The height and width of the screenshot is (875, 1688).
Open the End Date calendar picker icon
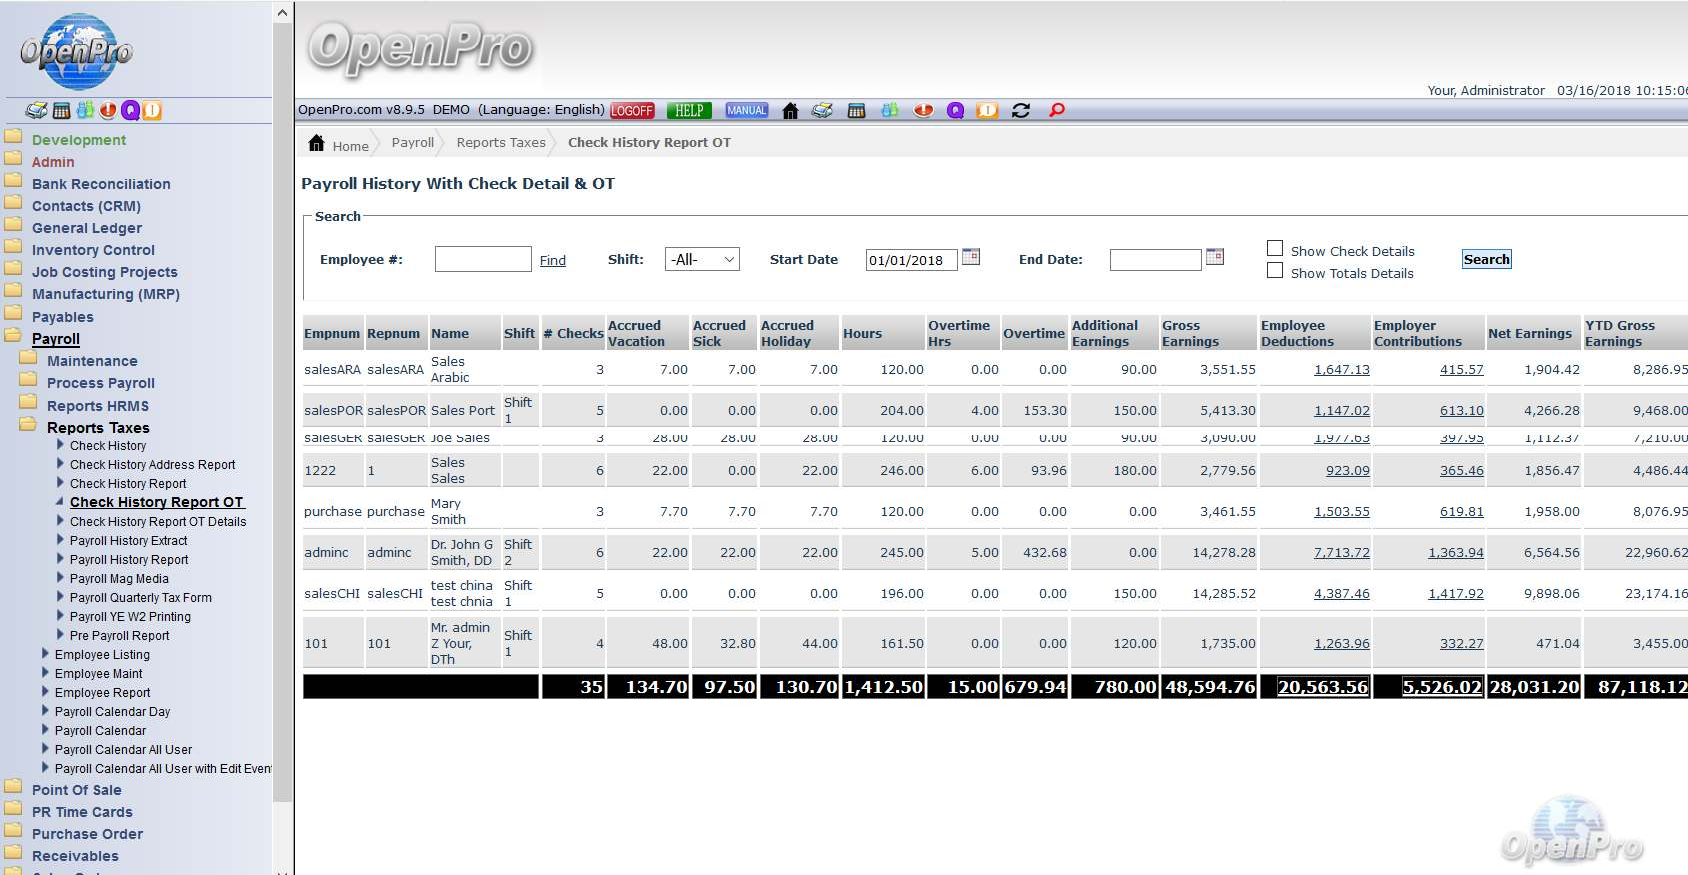[1214, 257]
